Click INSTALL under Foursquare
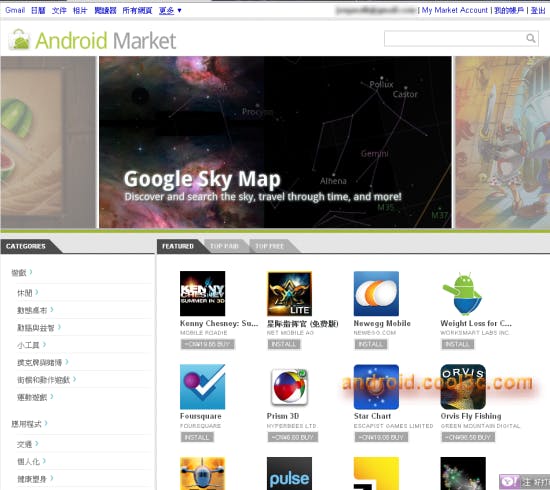The image size is (550, 490). pyautogui.click(x=197, y=437)
